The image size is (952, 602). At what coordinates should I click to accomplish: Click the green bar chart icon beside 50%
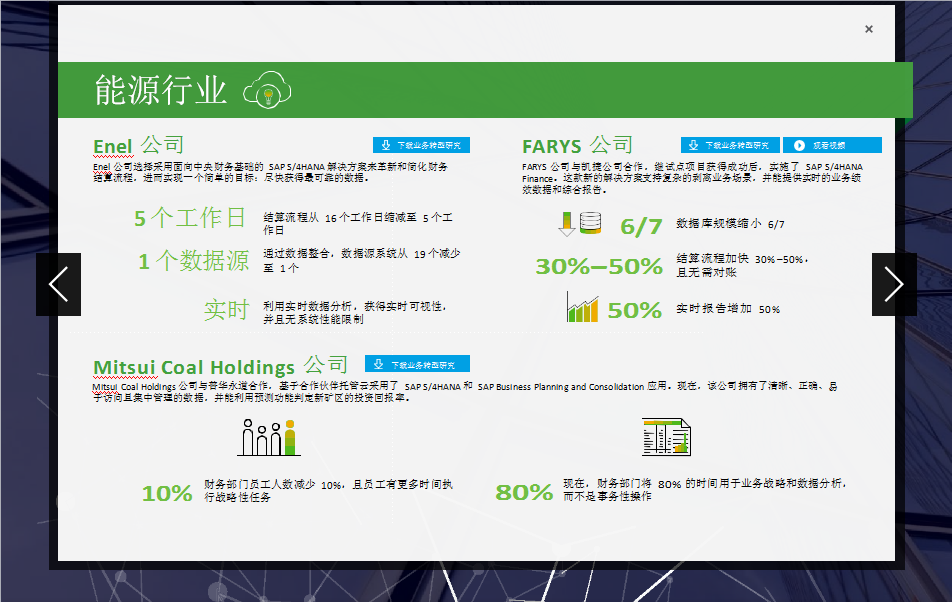582,307
